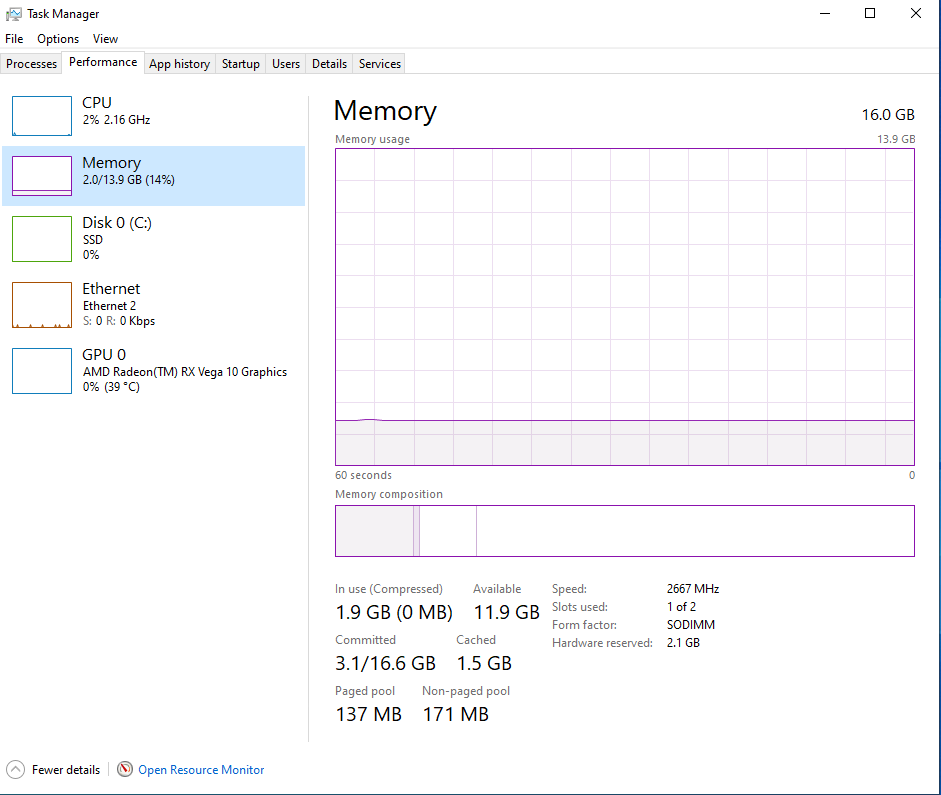The width and height of the screenshot is (941, 795).
Task: Switch to the App history tab
Action: (x=179, y=64)
